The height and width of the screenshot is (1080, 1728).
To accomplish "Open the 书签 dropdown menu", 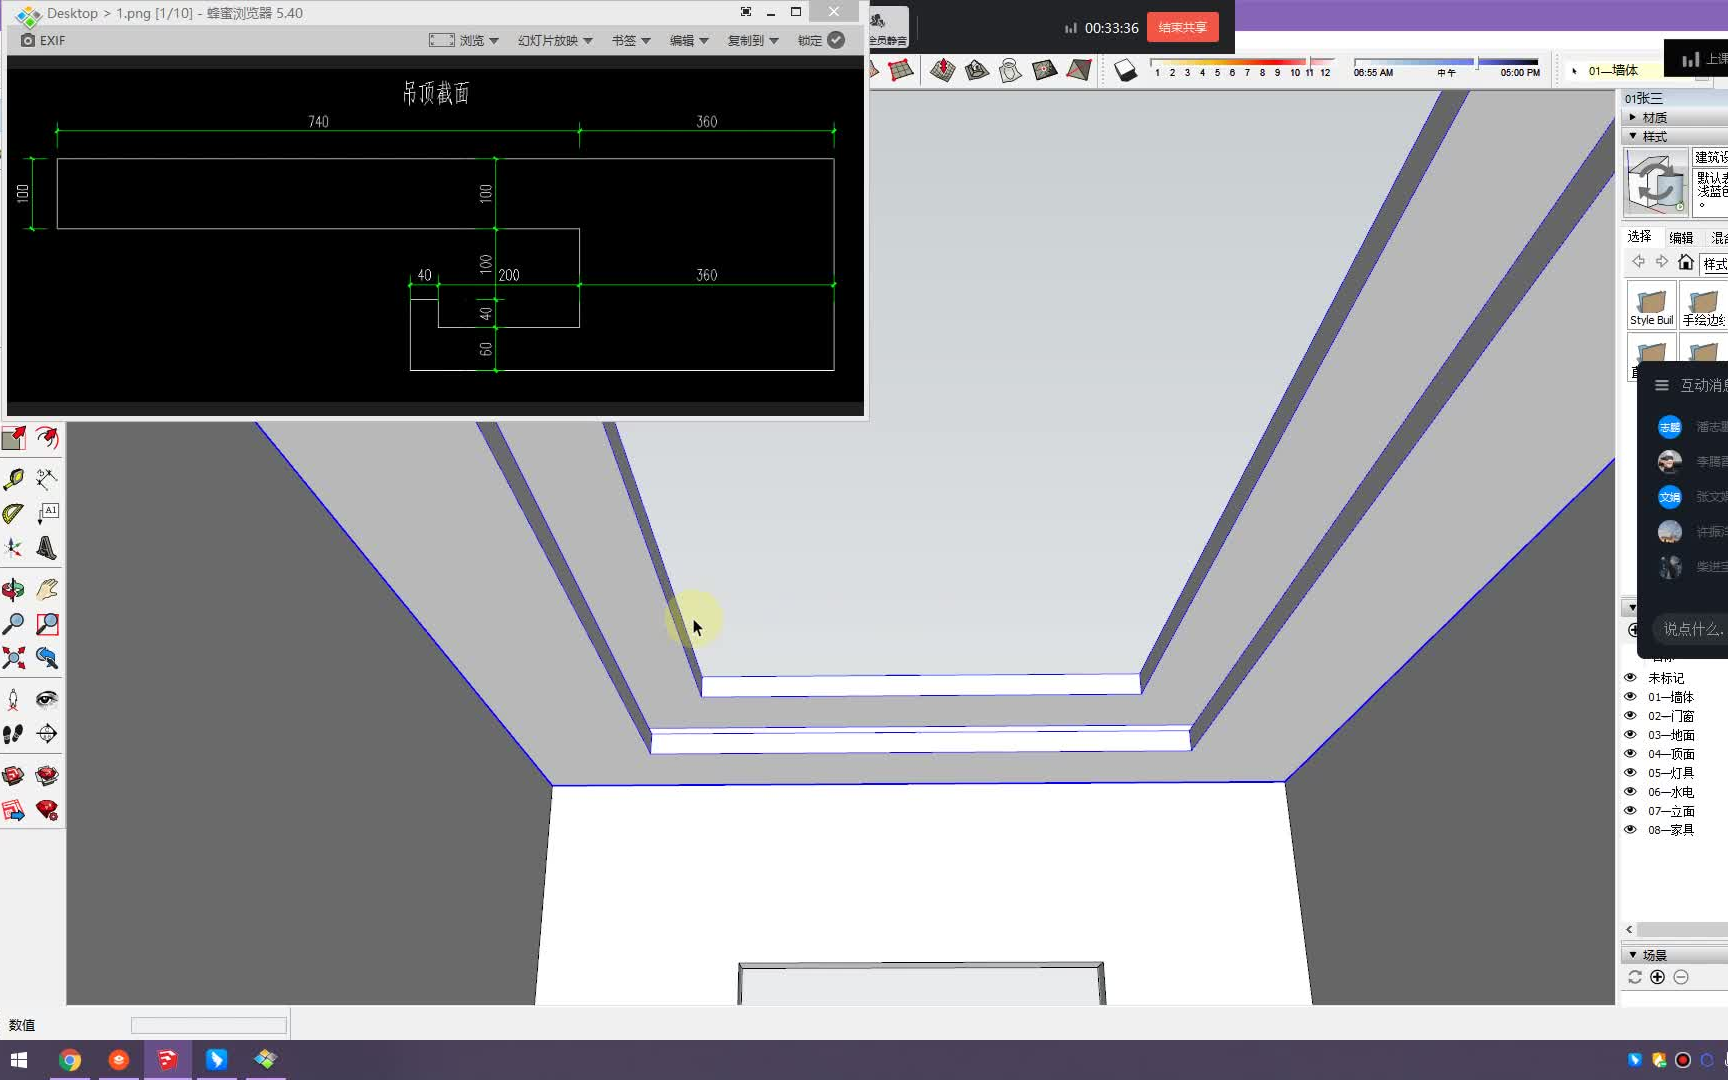I will (631, 40).
